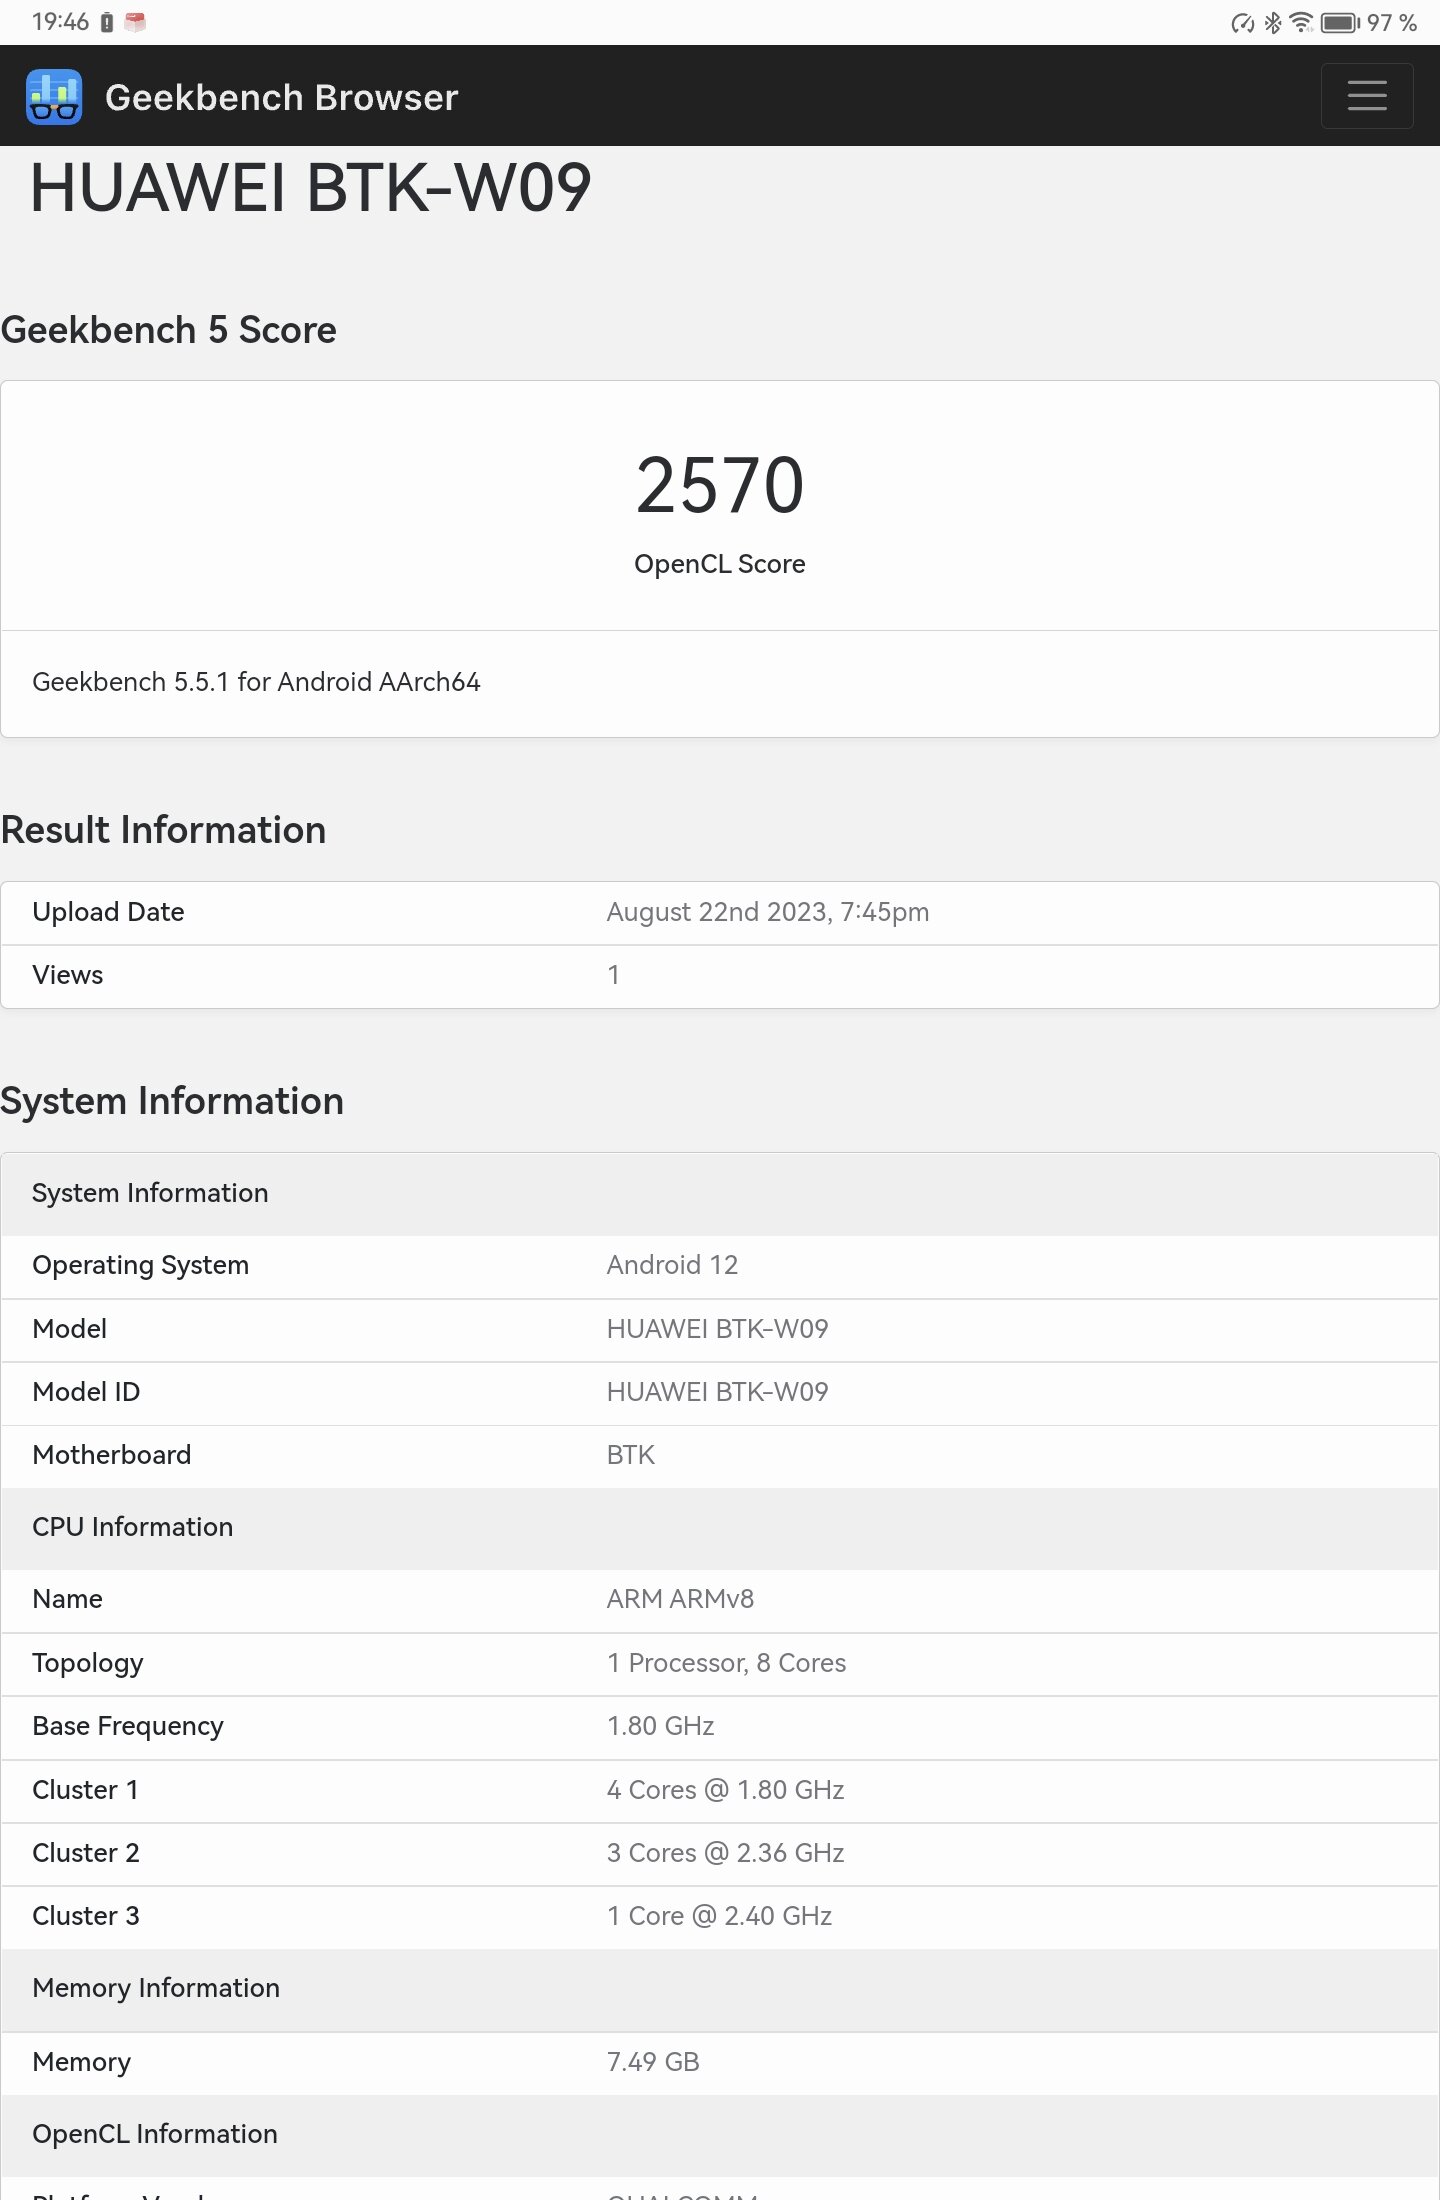1440x2200 pixels.
Task: Select the '3 Cores @ 2.36 GHz' value
Action: click(725, 1853)
